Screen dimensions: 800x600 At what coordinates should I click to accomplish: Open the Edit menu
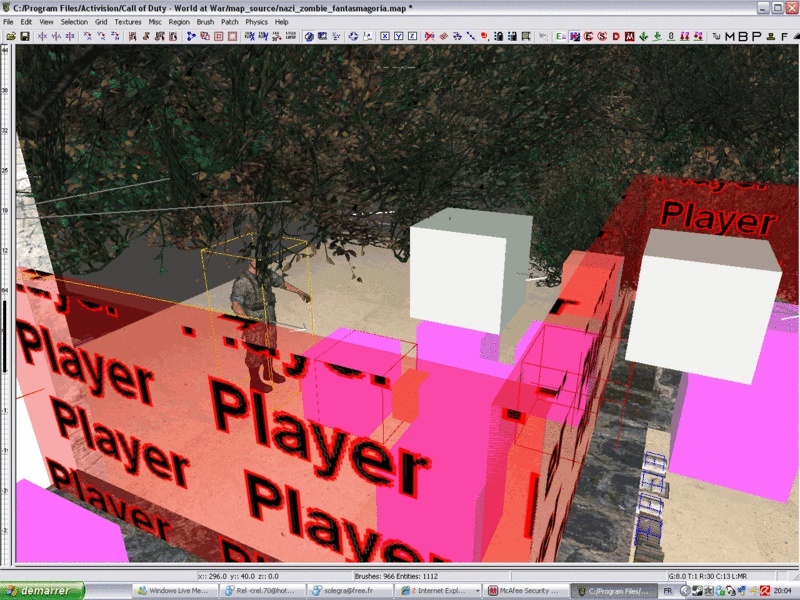tap(26, 22)
